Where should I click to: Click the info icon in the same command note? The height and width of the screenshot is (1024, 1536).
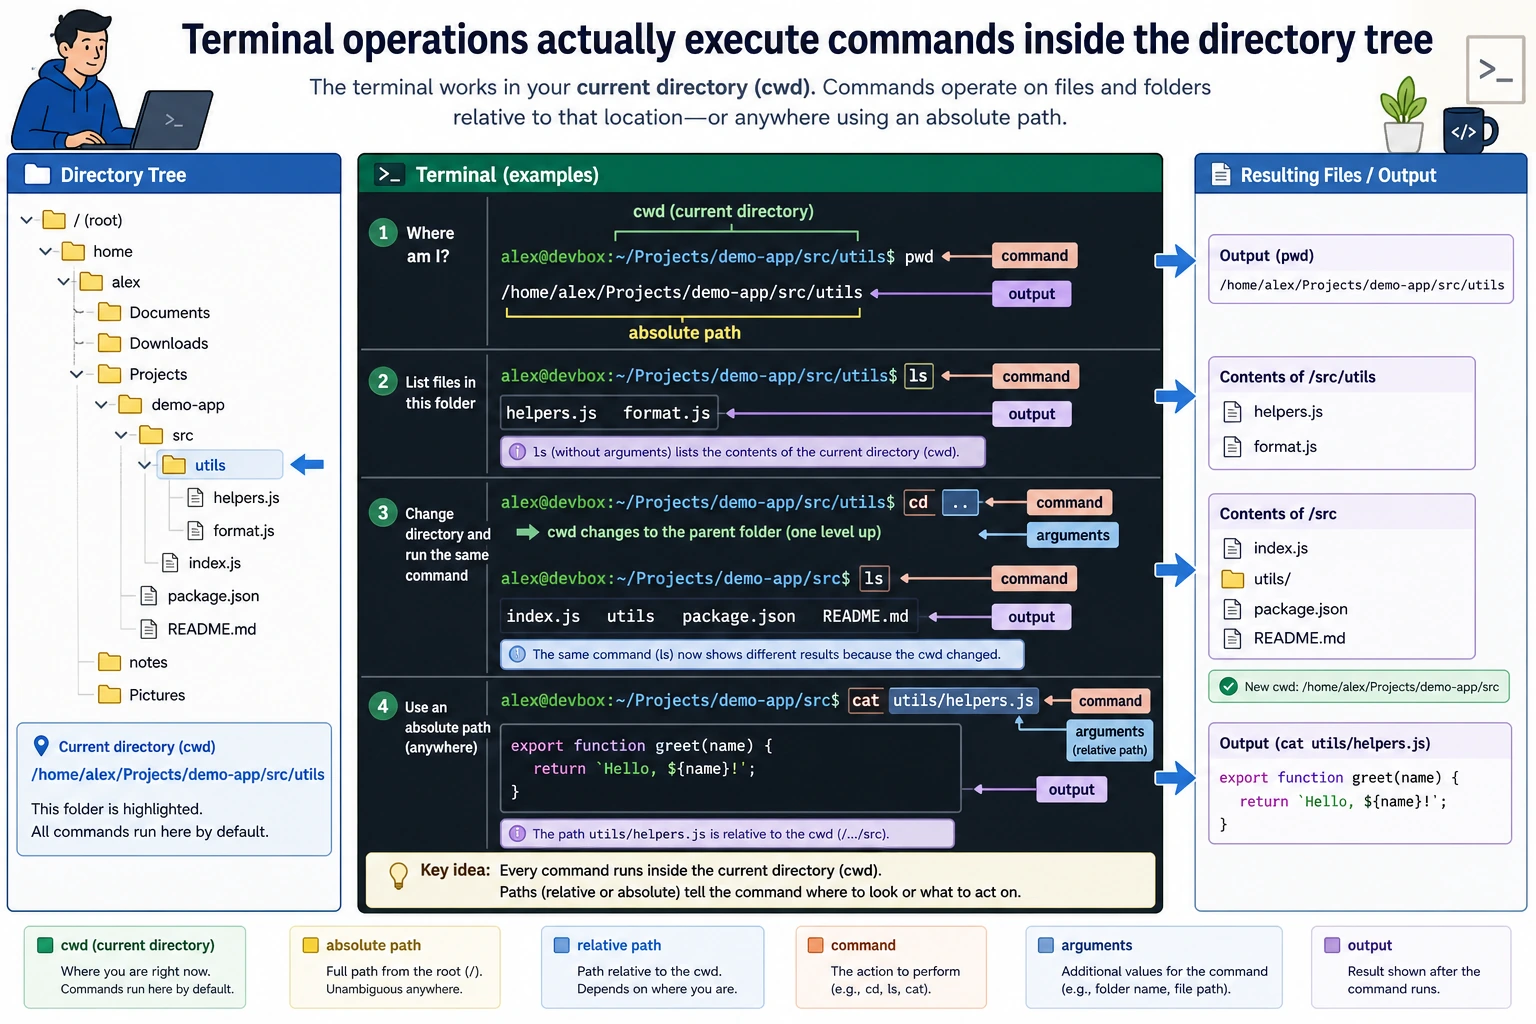tap(517, 654)
